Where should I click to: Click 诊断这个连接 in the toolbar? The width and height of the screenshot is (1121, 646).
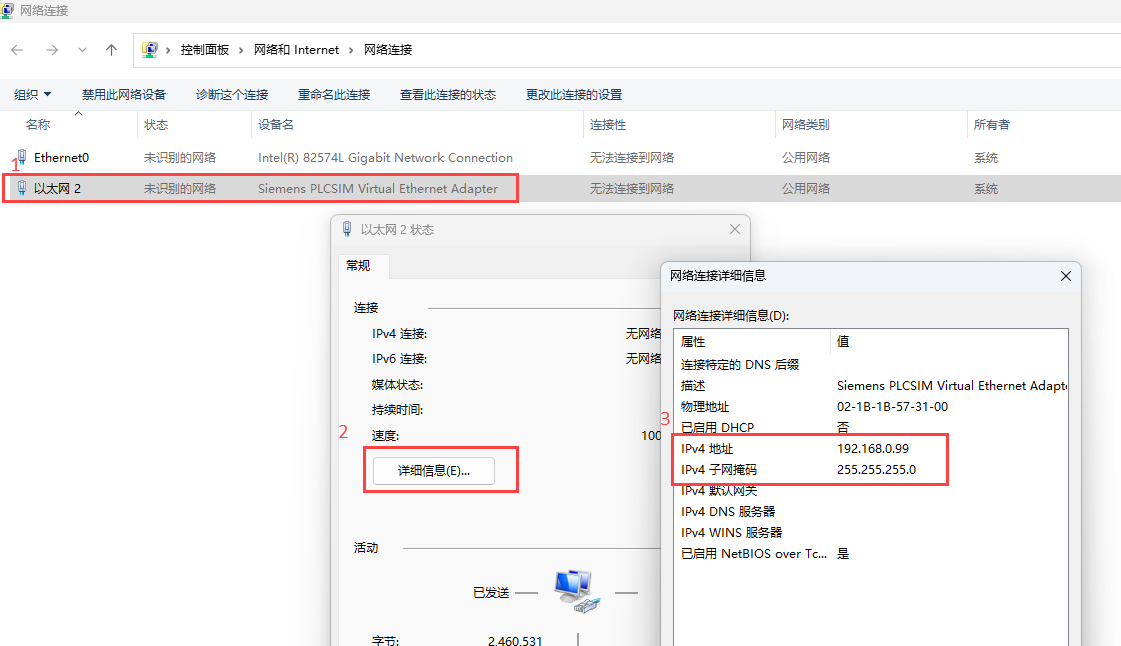pos(232,95)
